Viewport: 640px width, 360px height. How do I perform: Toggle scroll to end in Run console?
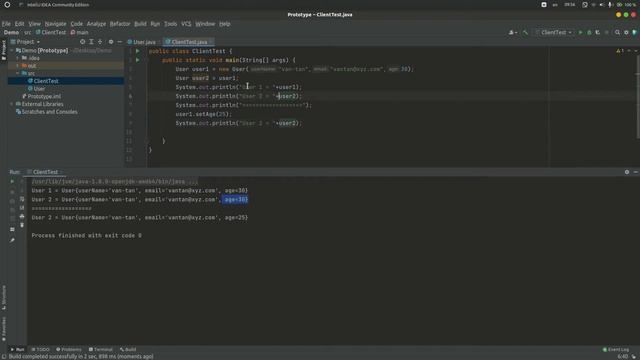coord(22,208)
